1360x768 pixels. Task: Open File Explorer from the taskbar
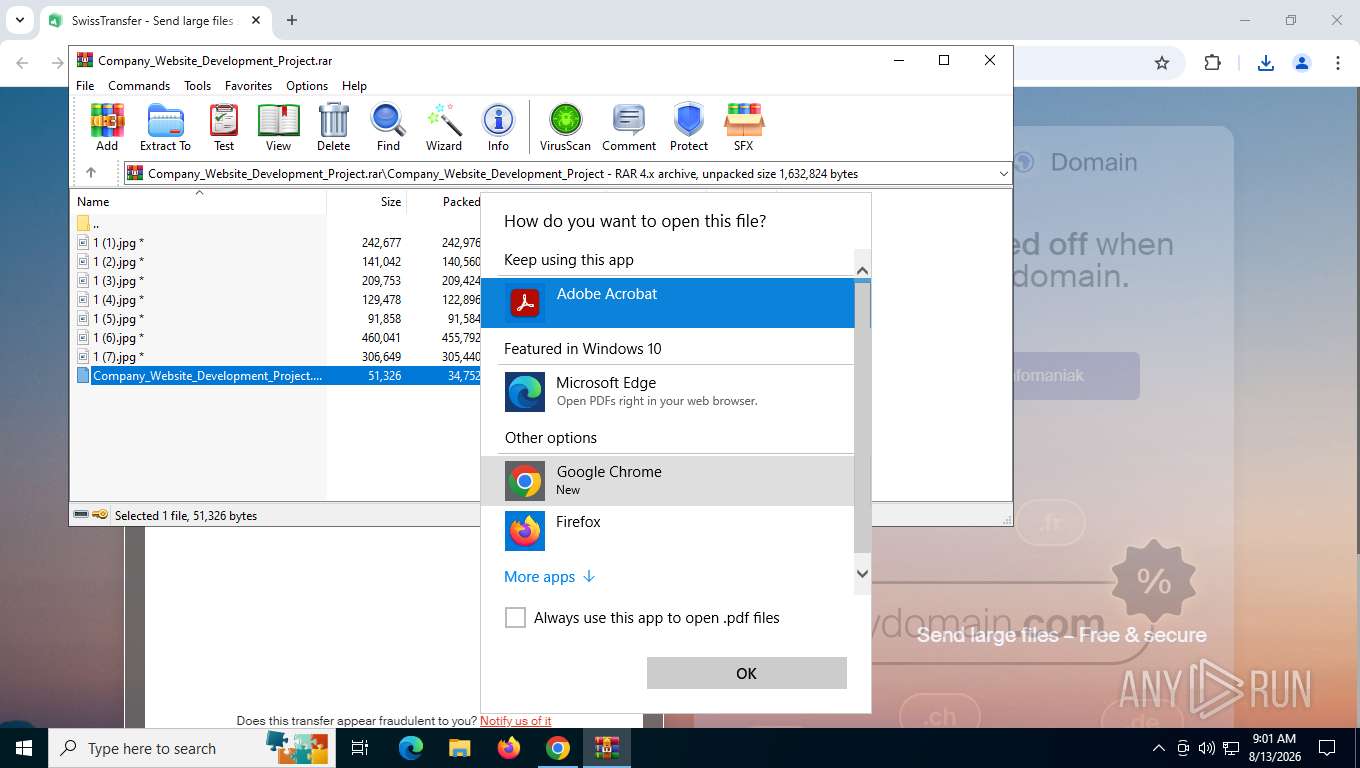(x=459, y=748)
